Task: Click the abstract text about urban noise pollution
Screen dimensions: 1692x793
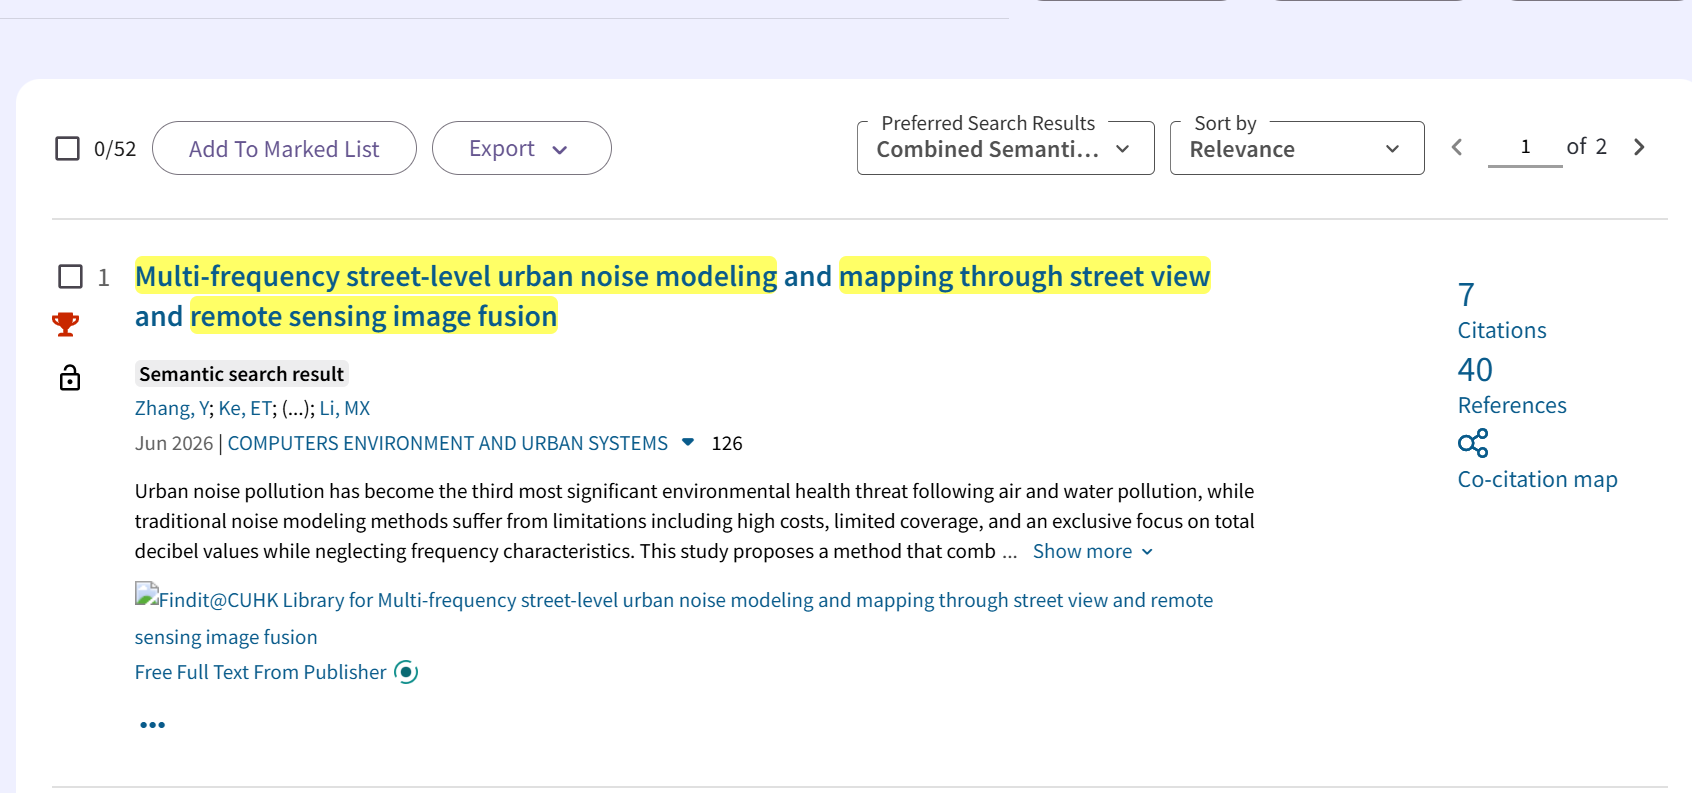Action: 694,521
